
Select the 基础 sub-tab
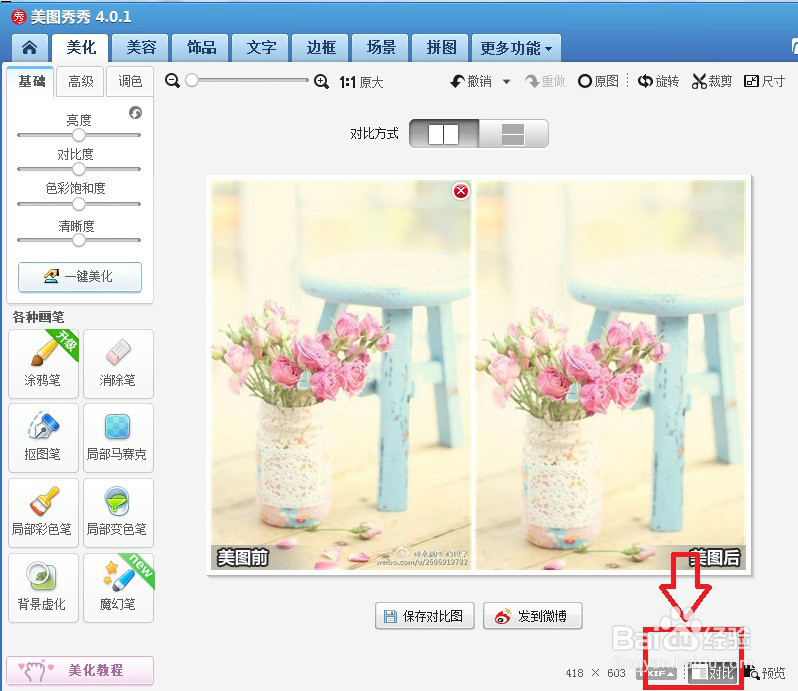tap(31, 81)
